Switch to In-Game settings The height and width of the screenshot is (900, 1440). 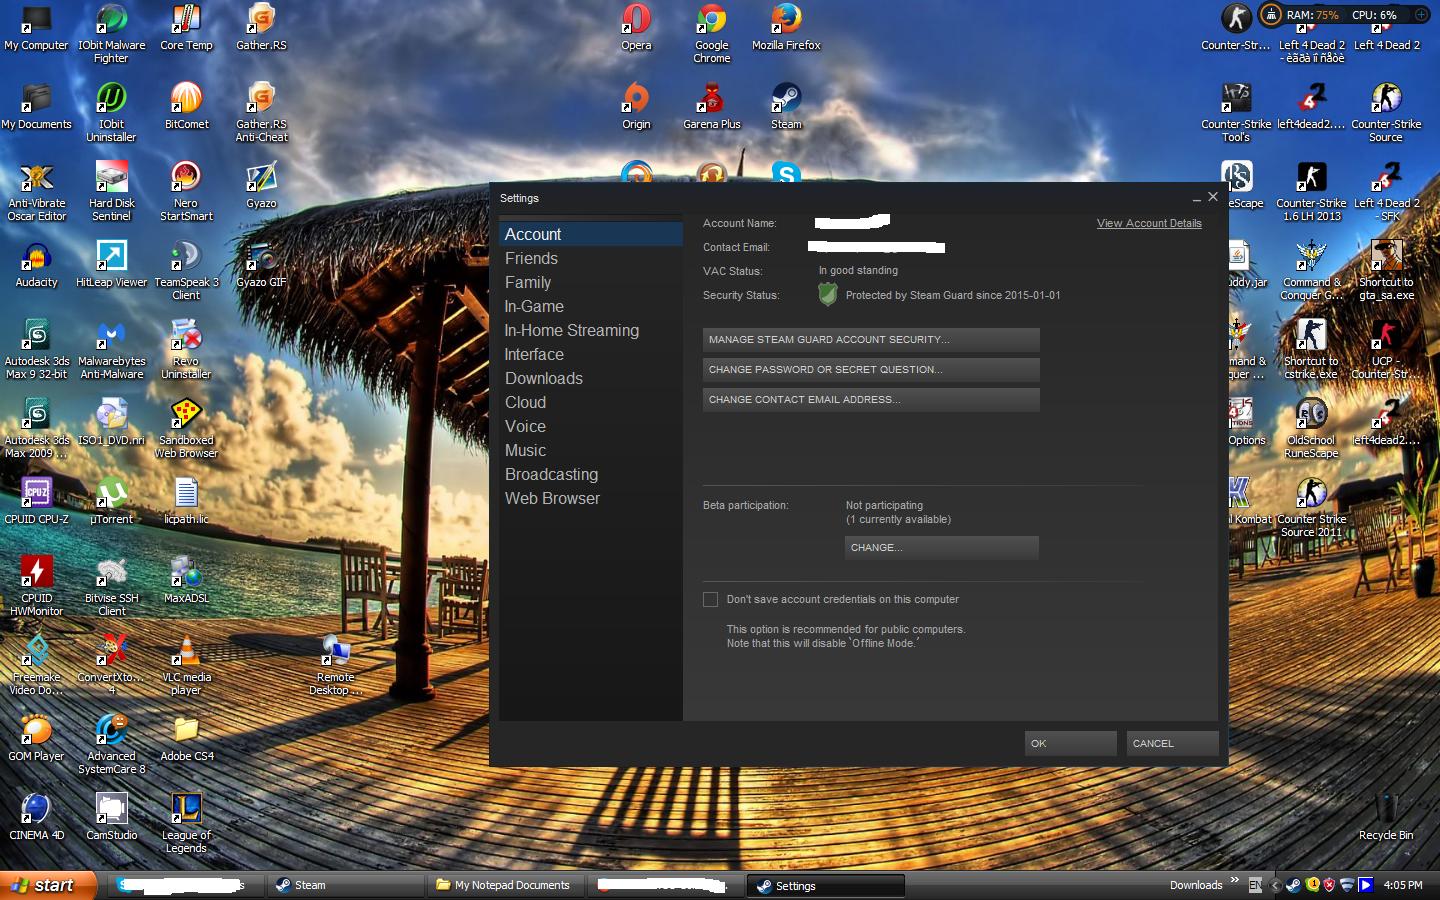591,306
